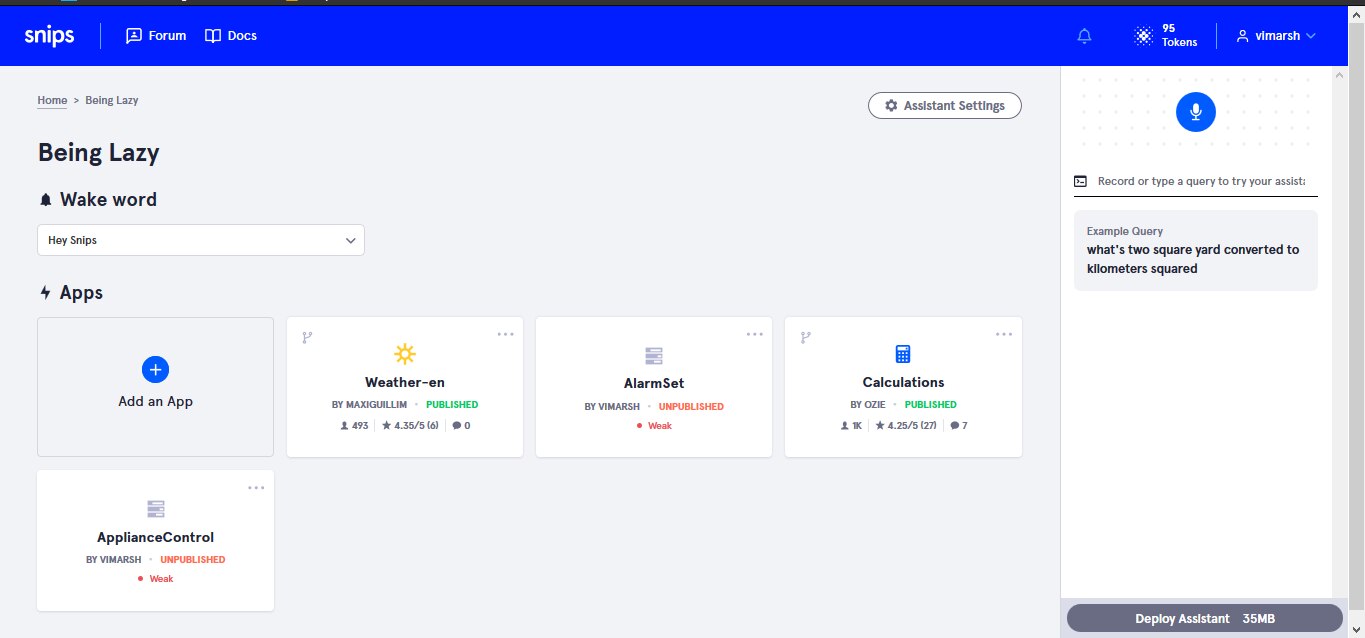Open the Weather-en app title
This screenshot has height=638, width=1365.
point(405,382)
